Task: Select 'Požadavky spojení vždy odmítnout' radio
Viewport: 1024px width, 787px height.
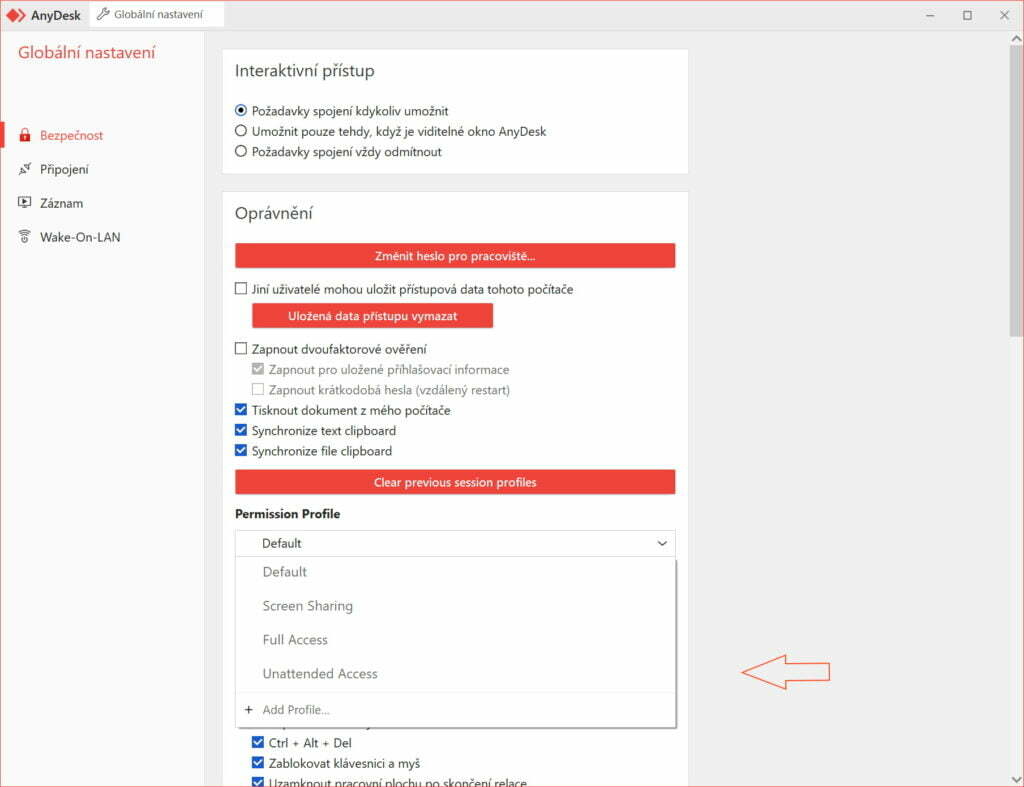Action: [241, 151]
